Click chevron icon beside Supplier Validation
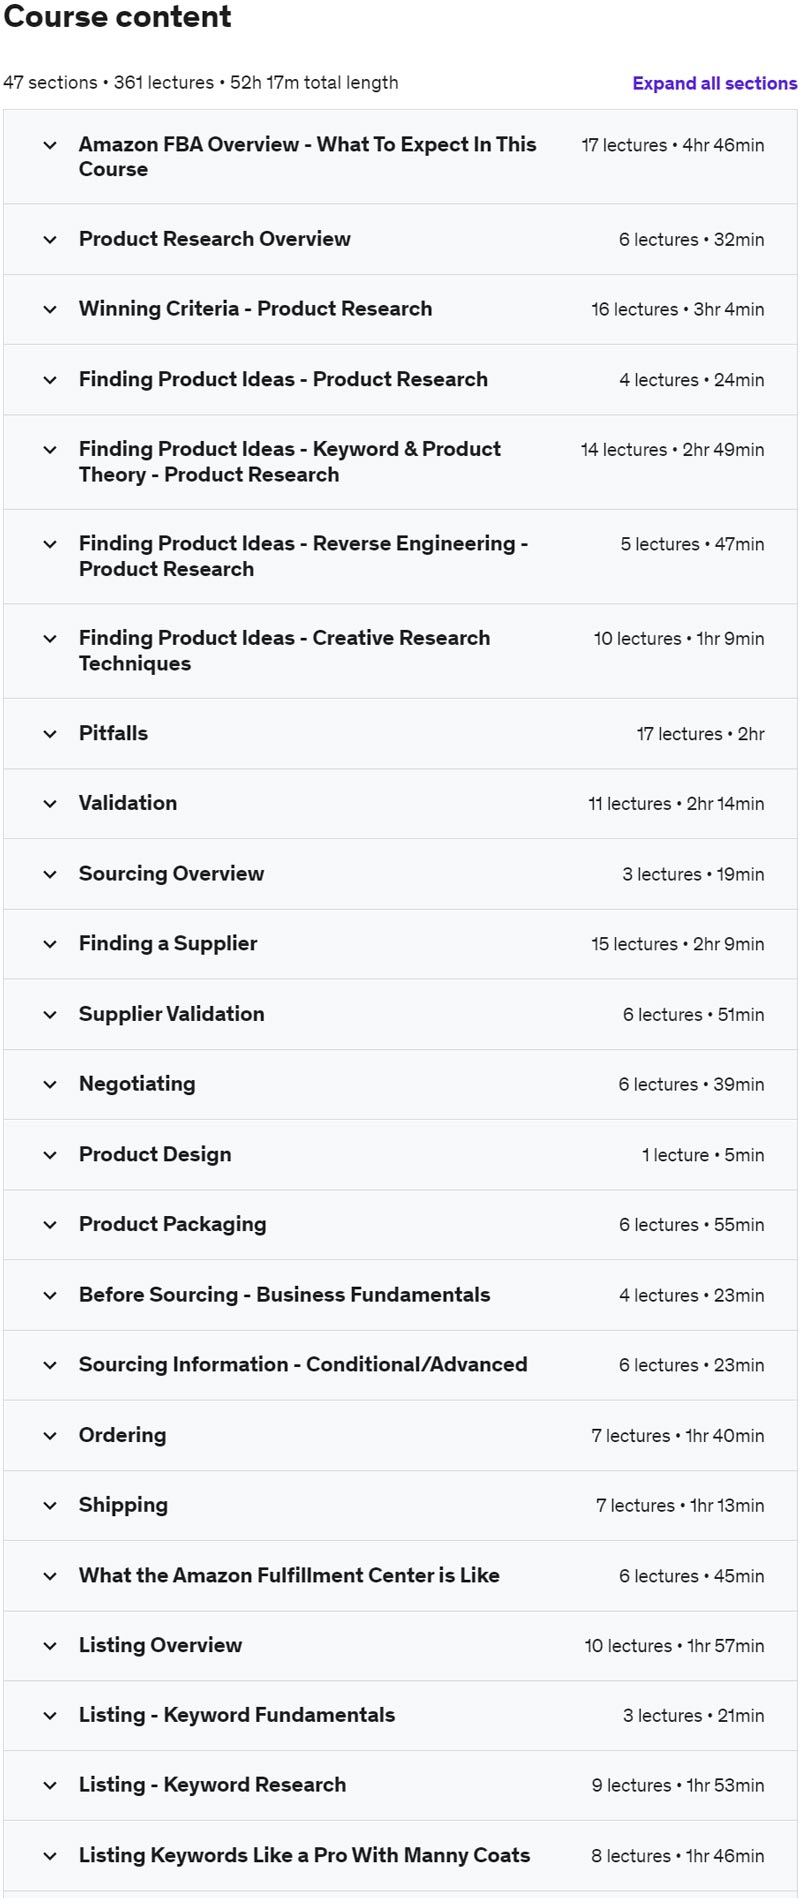The height and width of the screenshot is (1898, 800). point(50,1015)
